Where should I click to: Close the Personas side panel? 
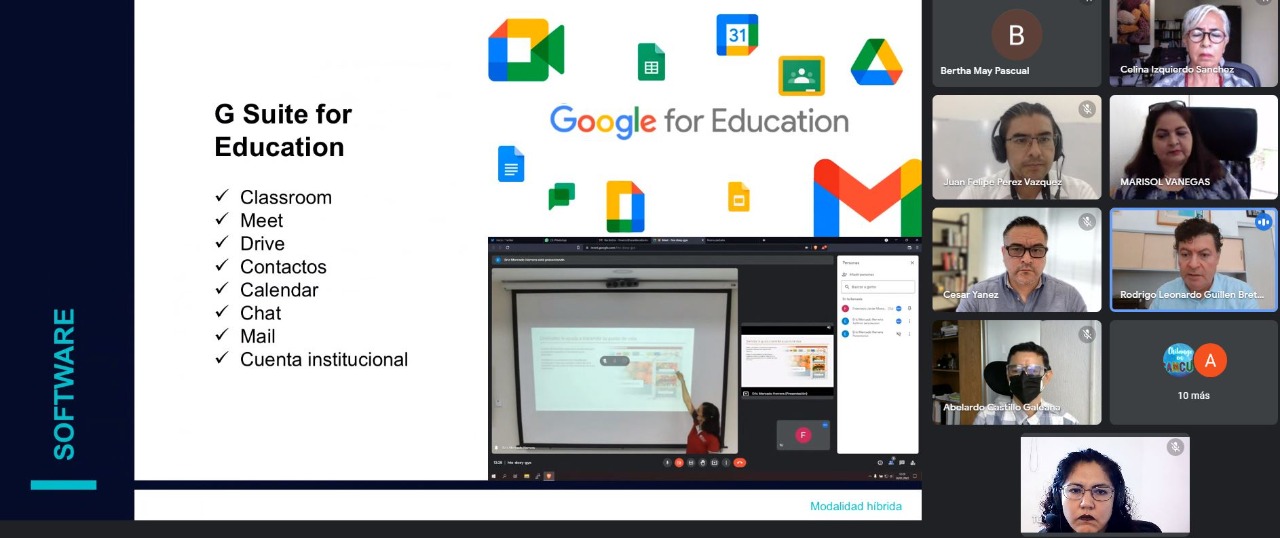(x=912, y=262)
